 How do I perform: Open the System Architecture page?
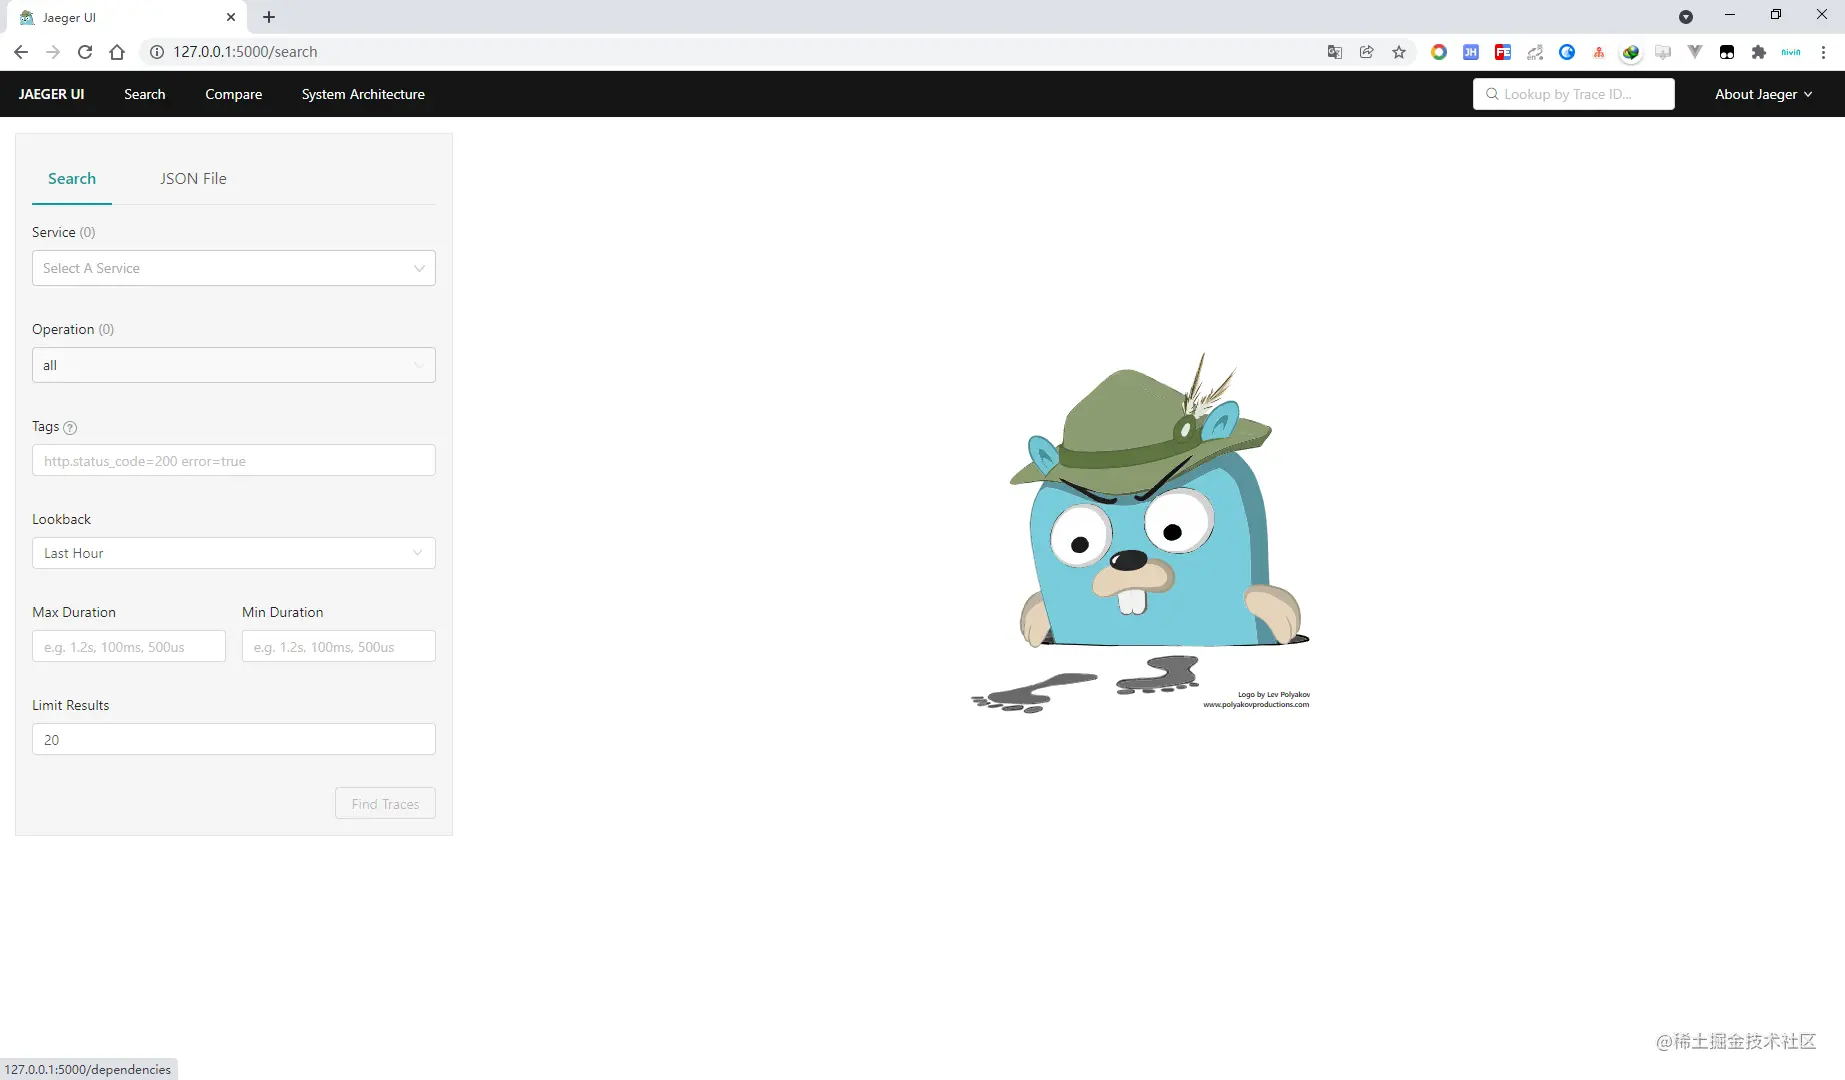pos(363,94)
